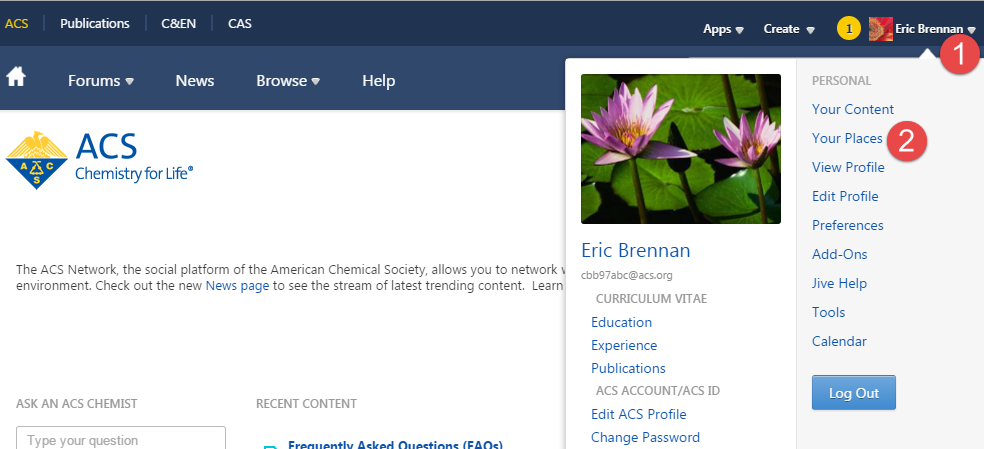
Task: Click the ACS Chemistry for Life logo
Action: pyautogui.click(x=100, y=159)
